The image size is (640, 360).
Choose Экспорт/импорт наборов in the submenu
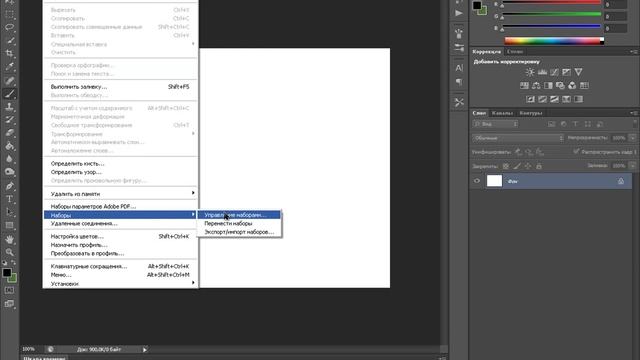239,232
